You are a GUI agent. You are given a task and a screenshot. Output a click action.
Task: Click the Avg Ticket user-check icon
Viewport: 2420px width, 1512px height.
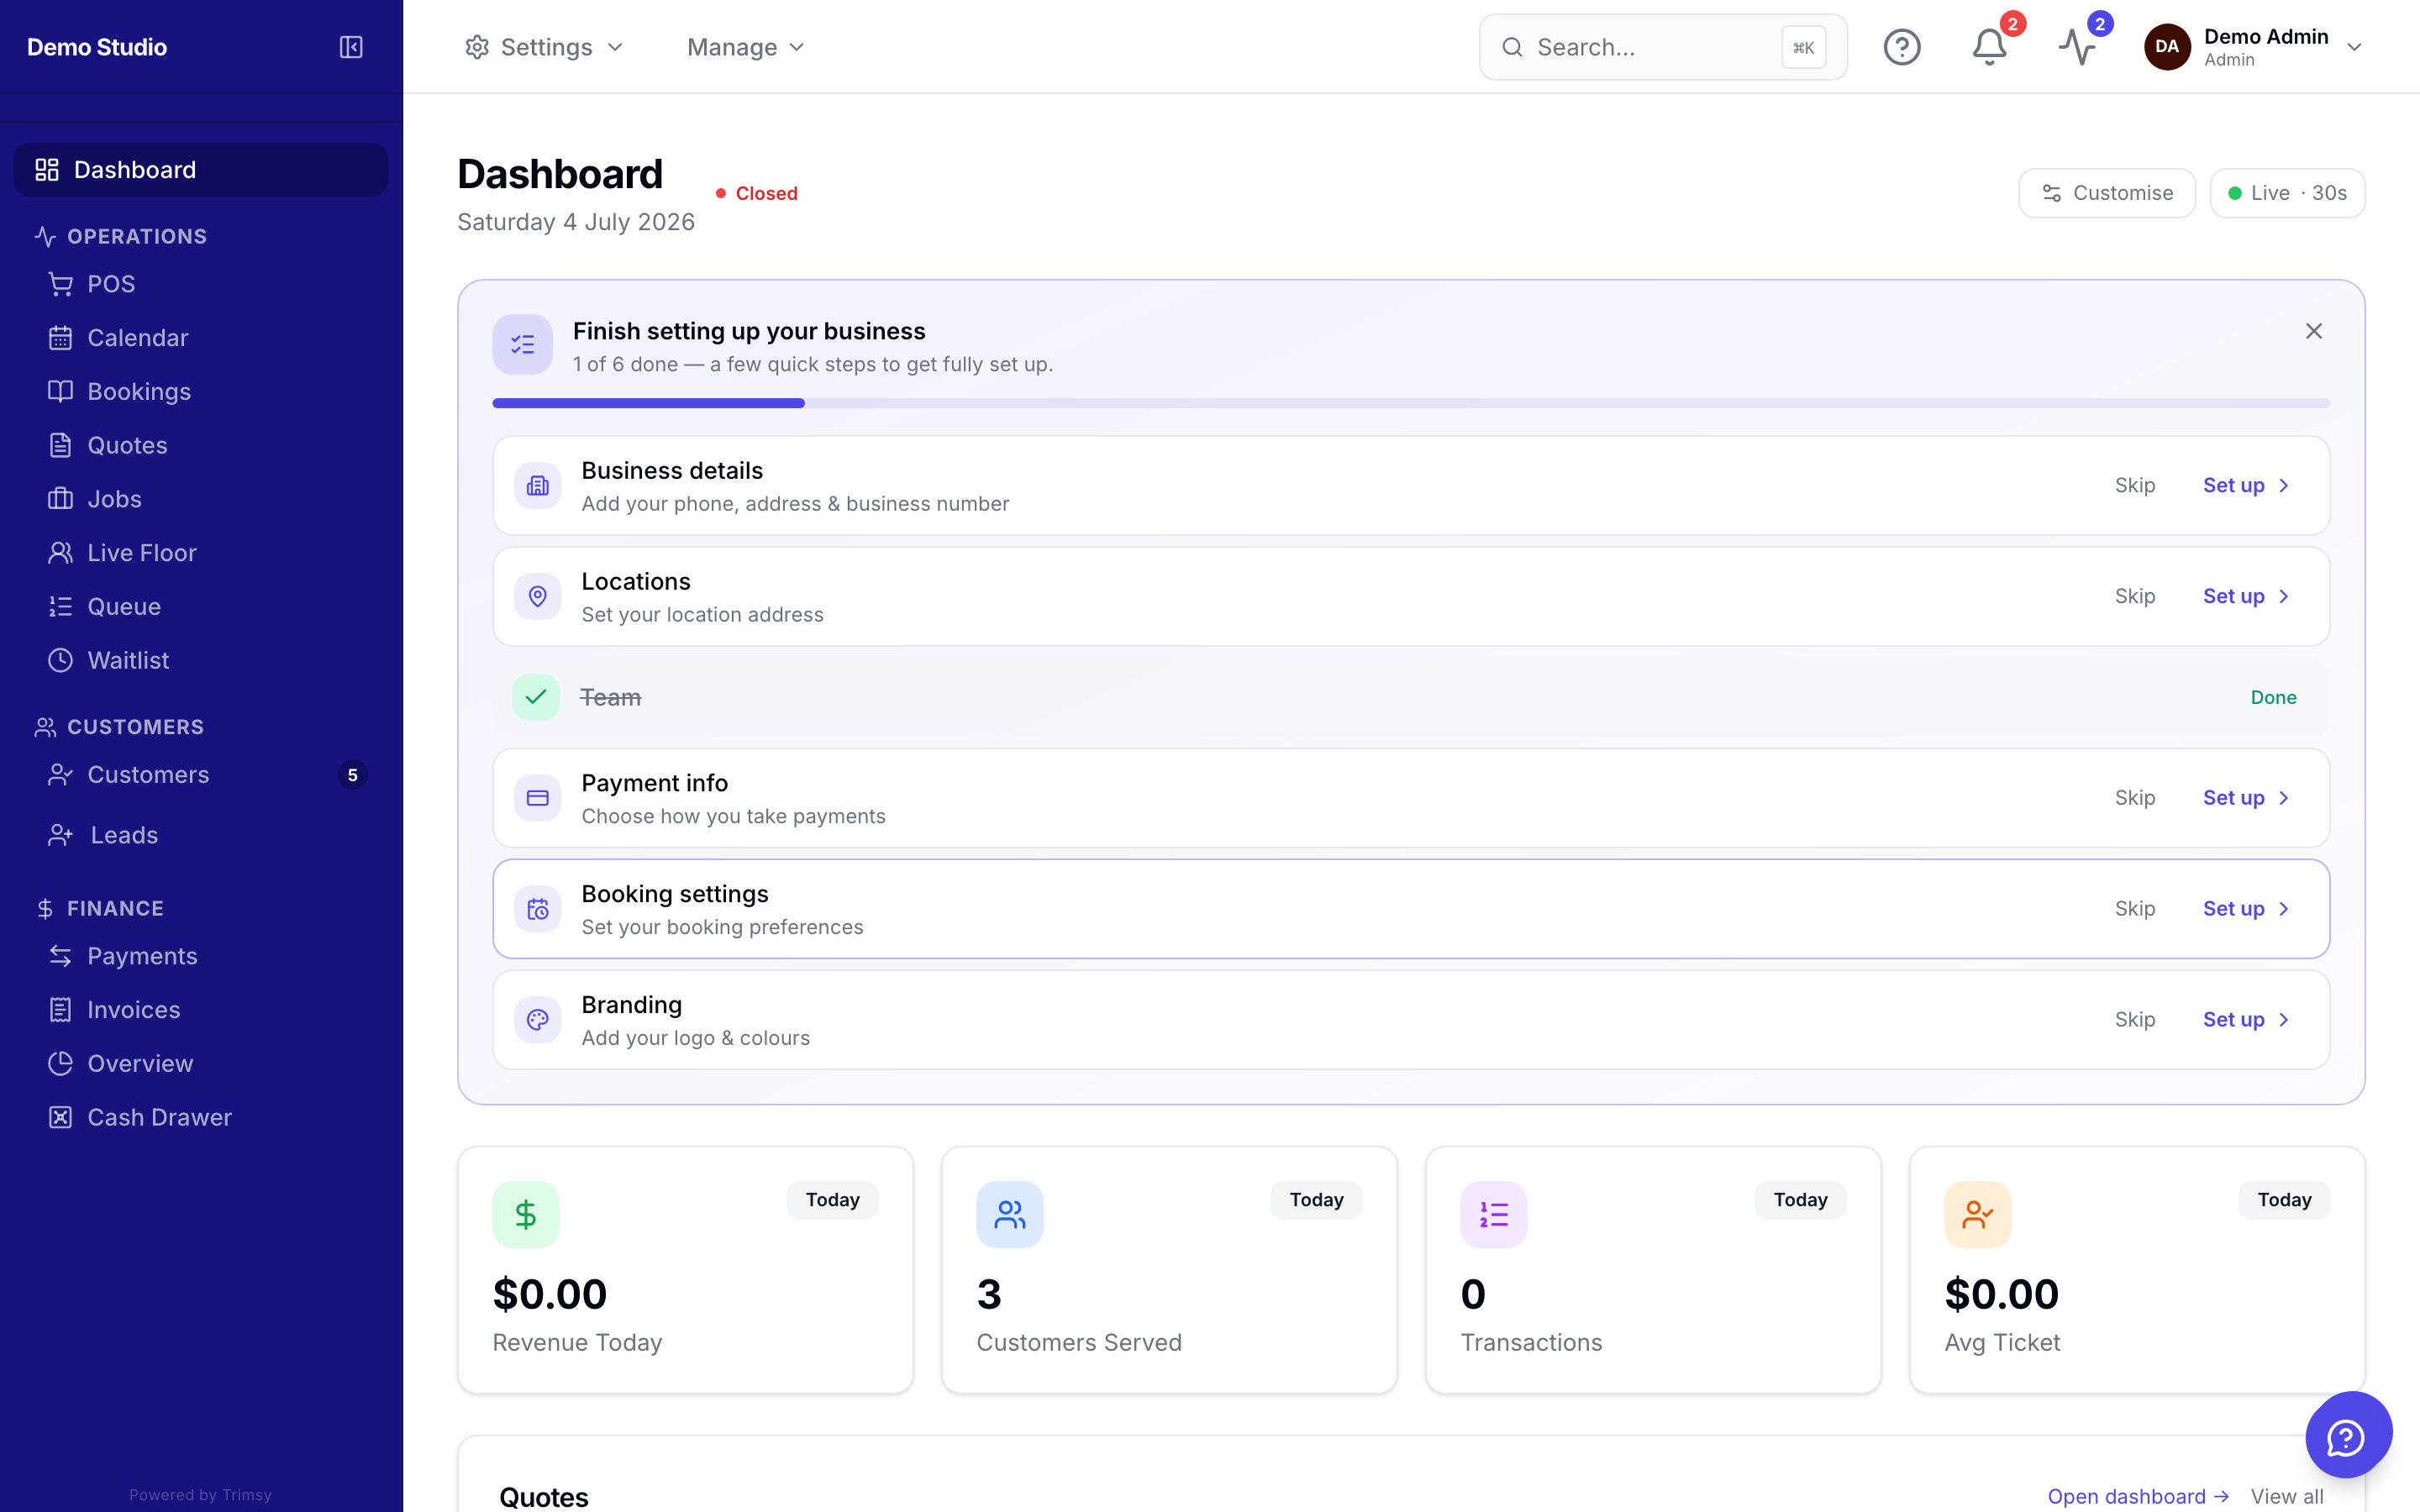pyautogui.click(x=1978, y=1215)
